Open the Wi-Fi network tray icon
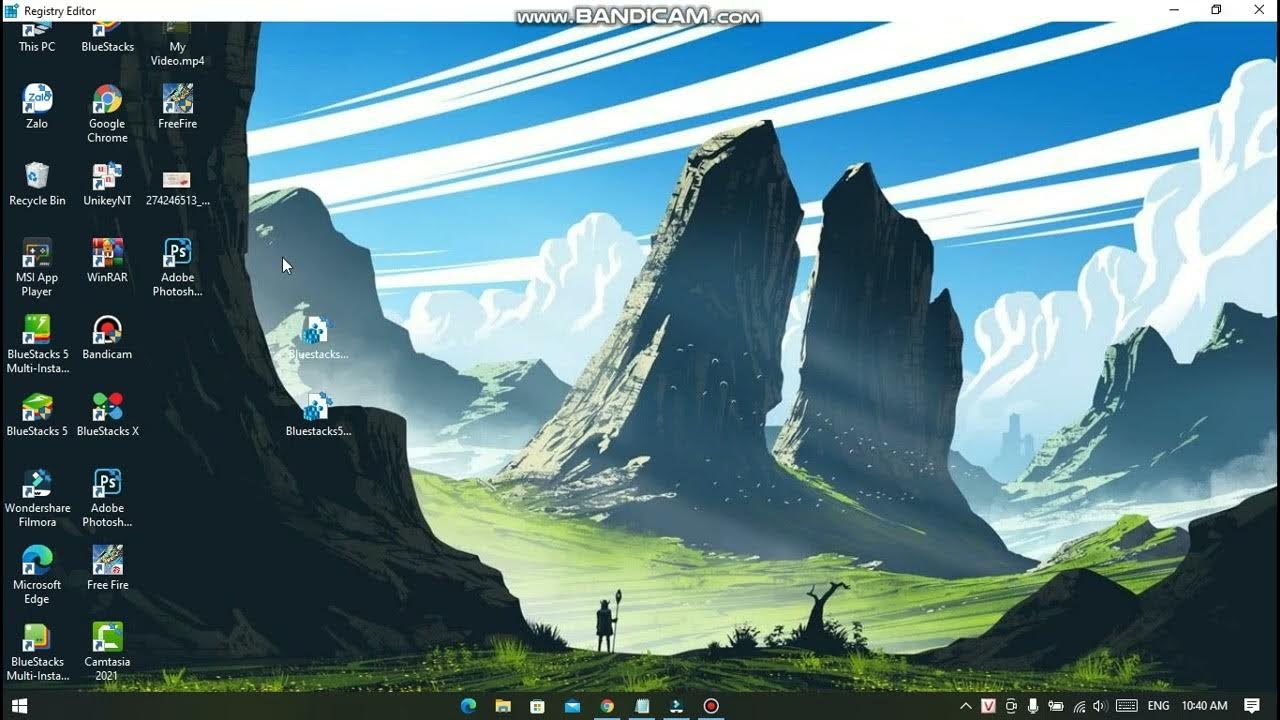 click(x=1079, y=706)
